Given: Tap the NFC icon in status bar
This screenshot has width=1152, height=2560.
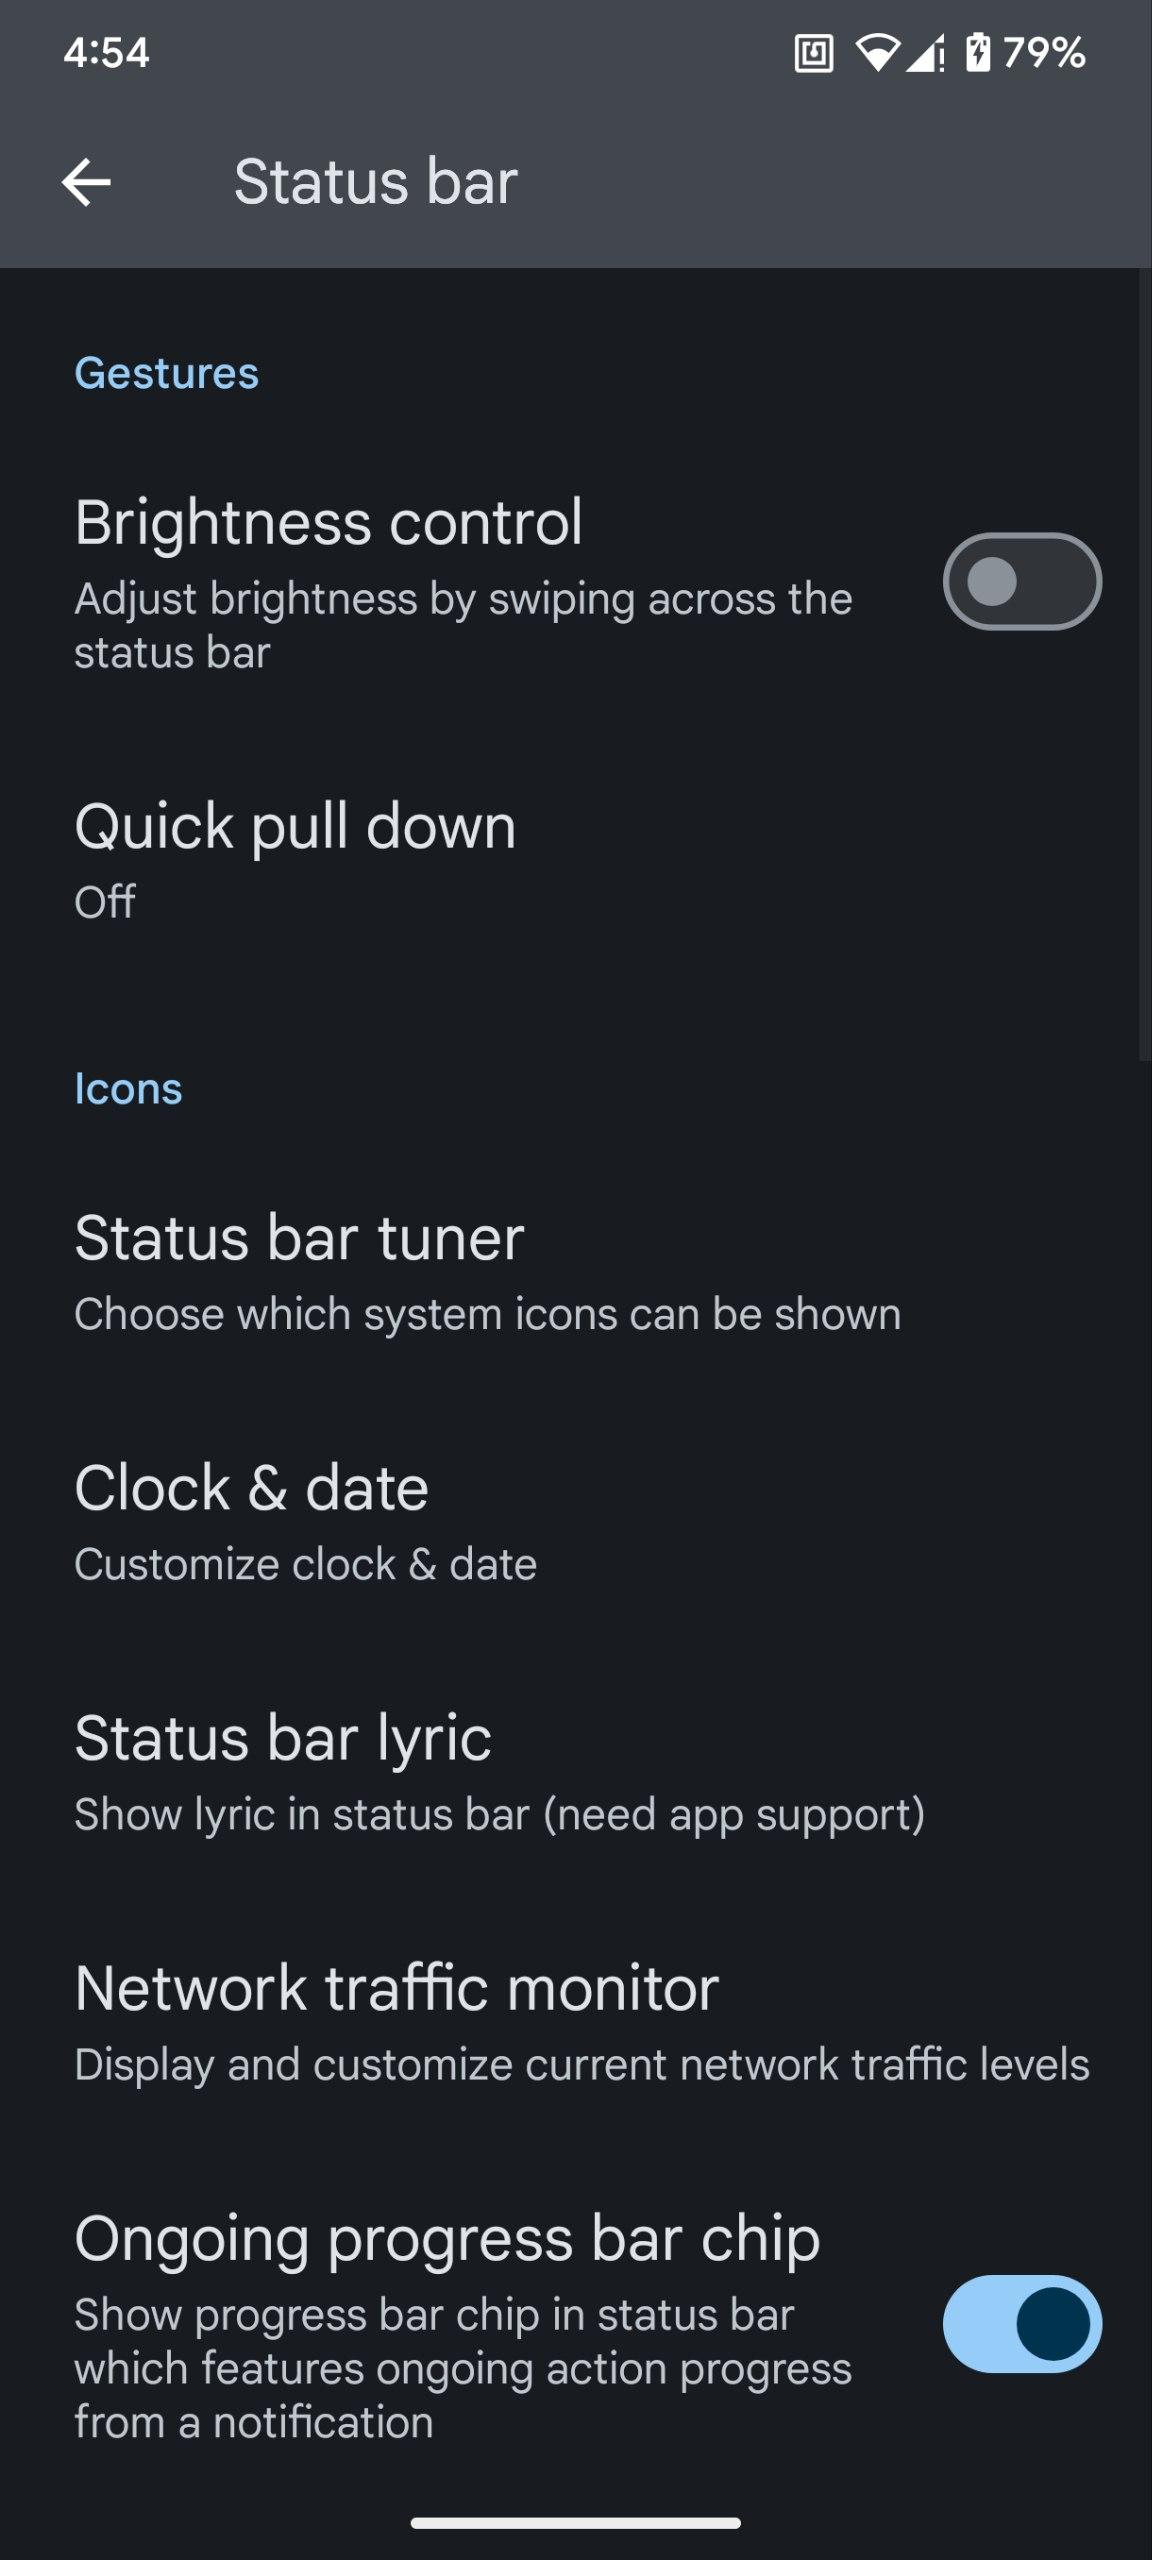Looking at the screenshot, I should [813, 53].
